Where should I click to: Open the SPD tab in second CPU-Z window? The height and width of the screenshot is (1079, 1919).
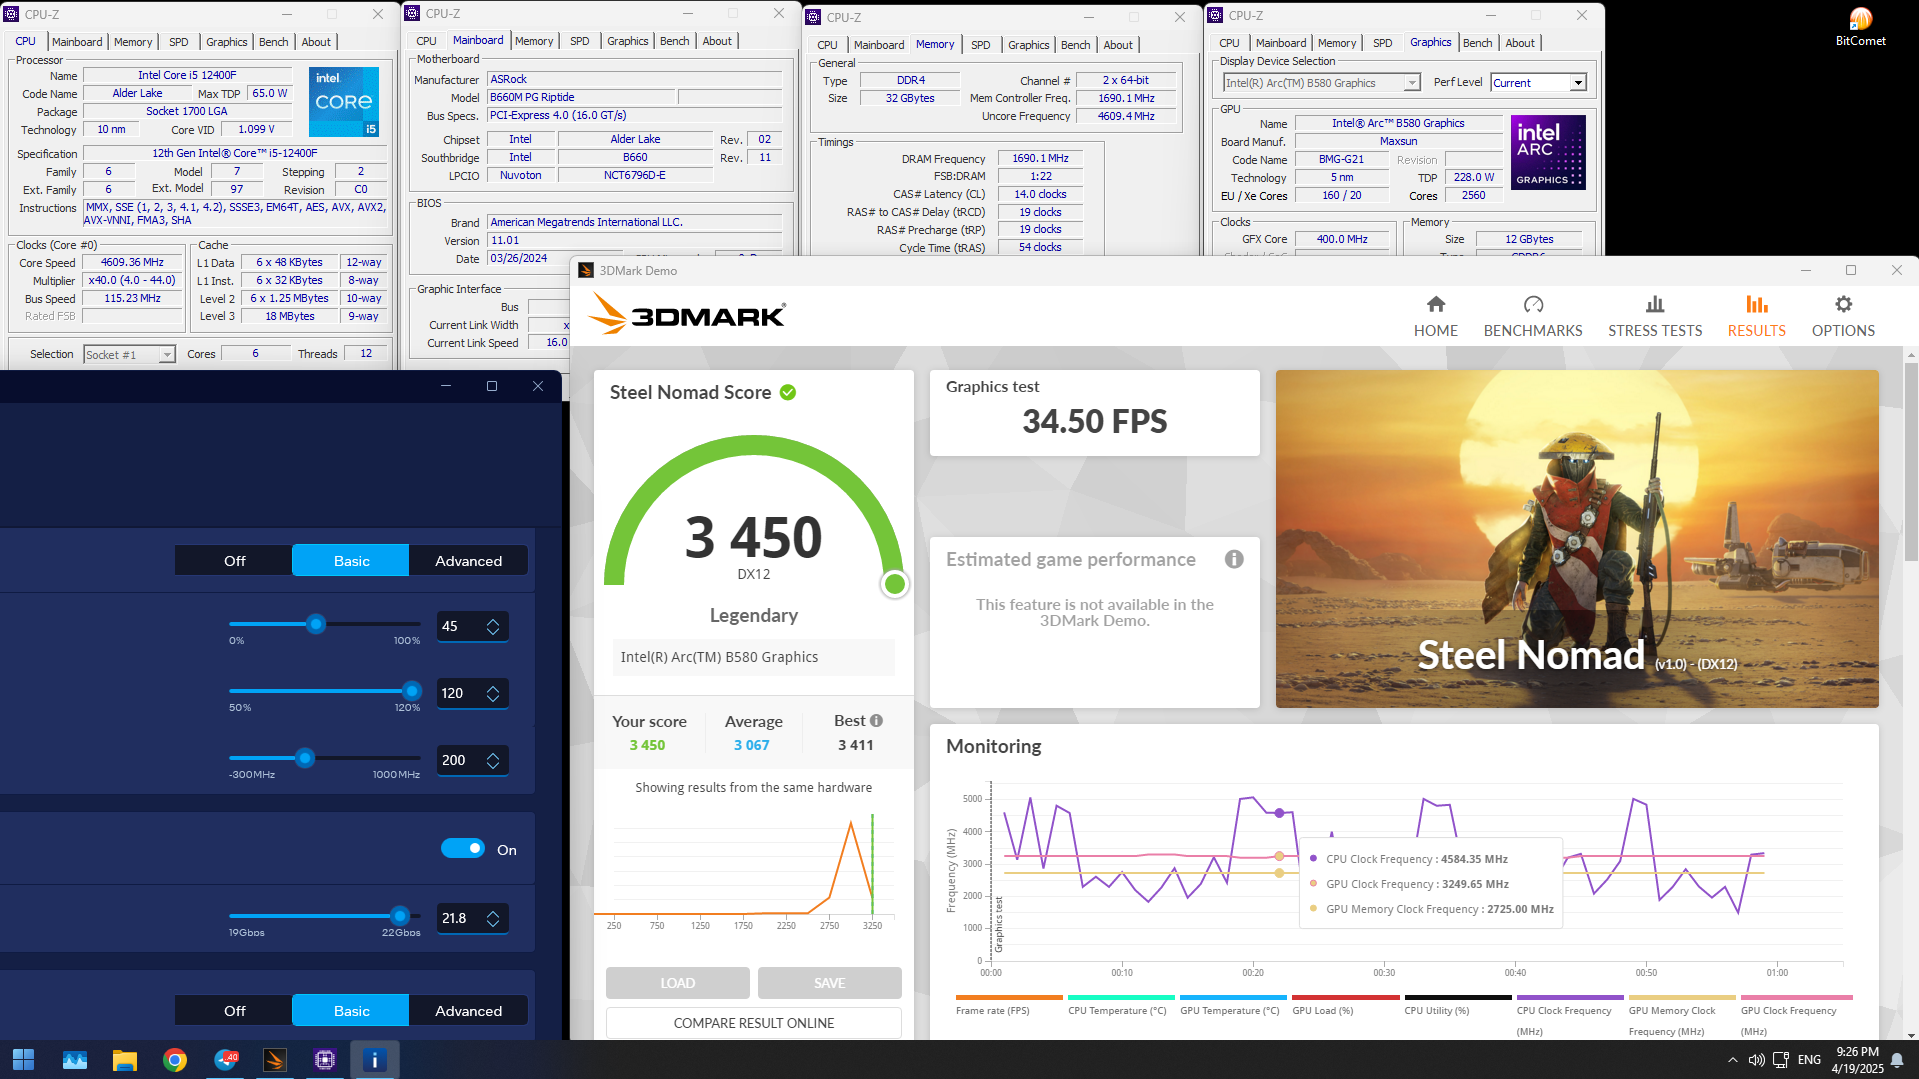(580, 41)
